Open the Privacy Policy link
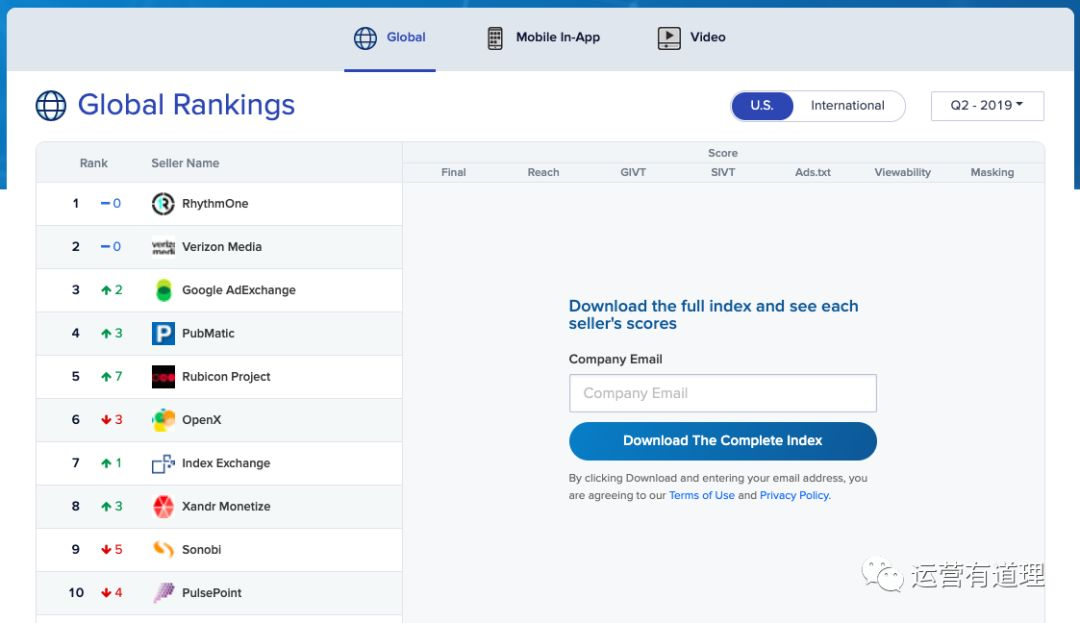1080x623 pixels. click(x=794, y=495)
